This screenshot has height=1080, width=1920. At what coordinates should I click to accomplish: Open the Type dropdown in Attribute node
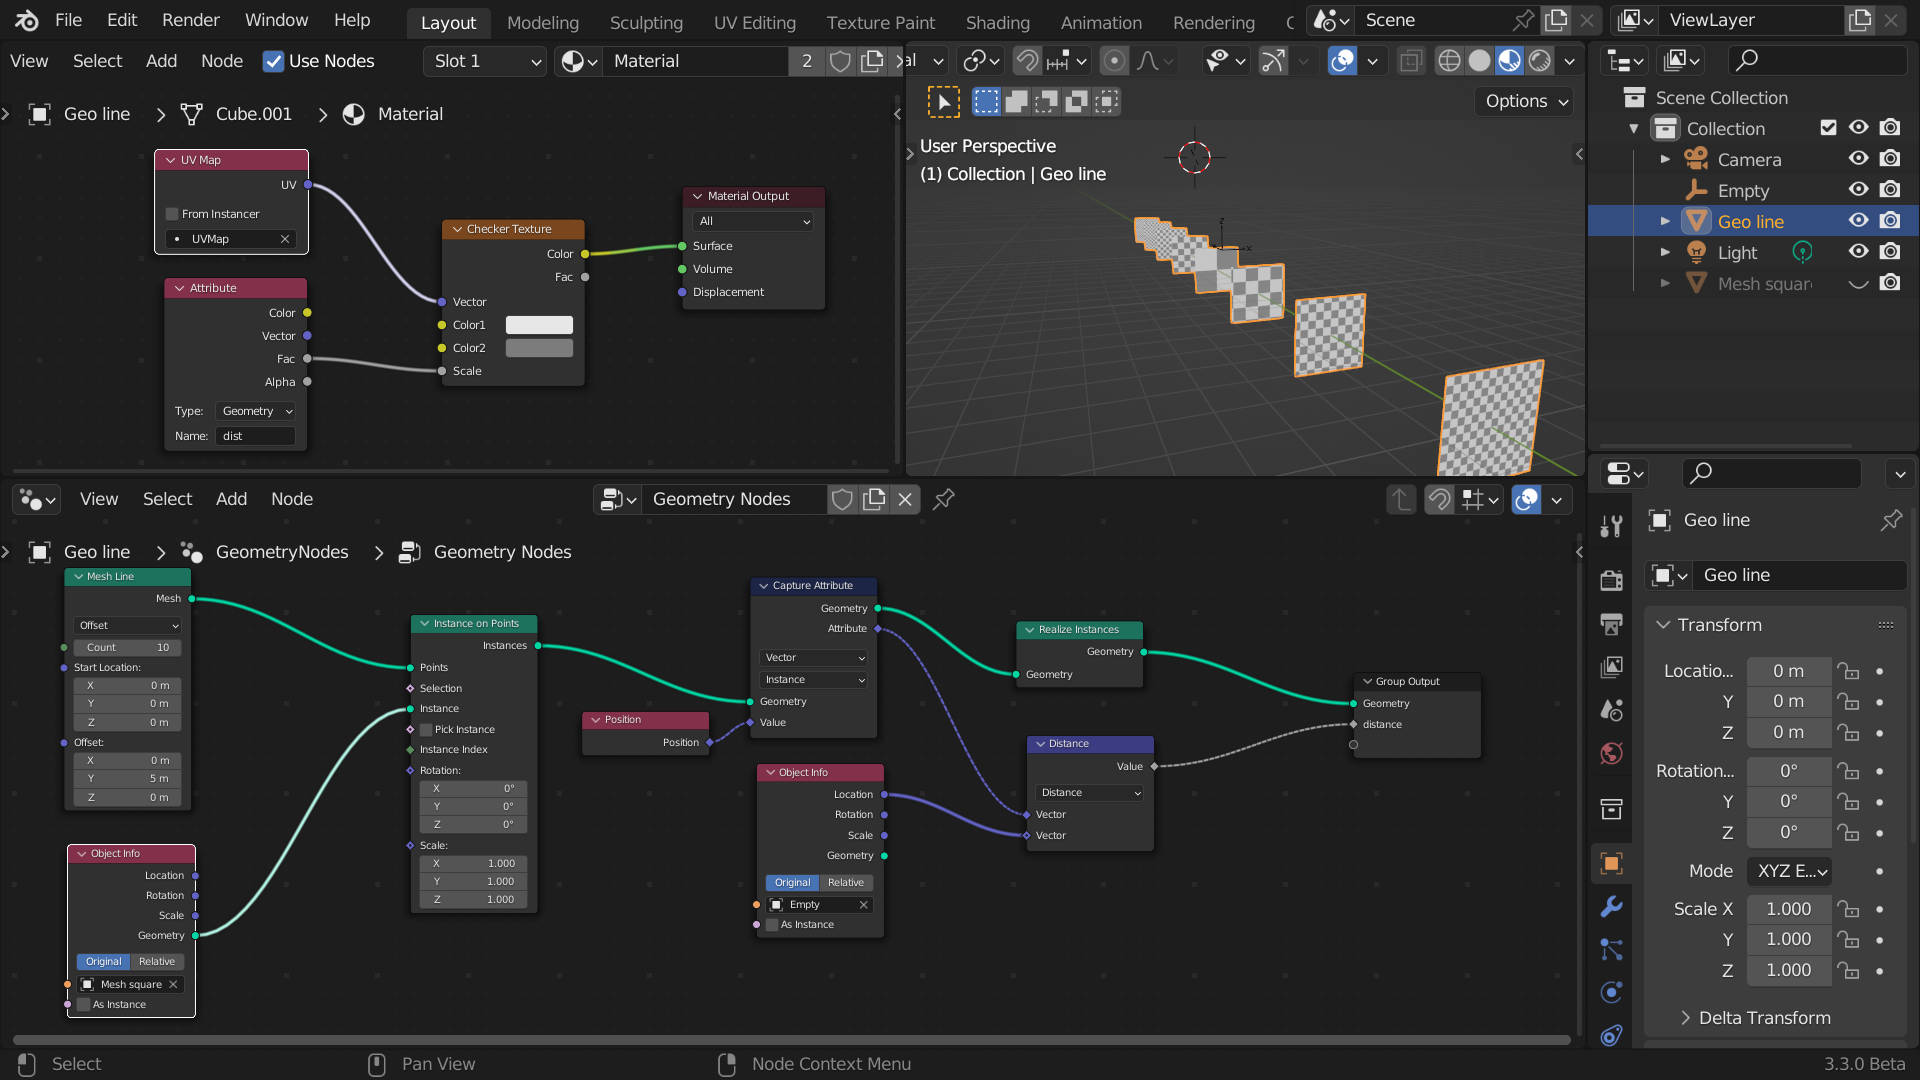(x=256, y=410)
